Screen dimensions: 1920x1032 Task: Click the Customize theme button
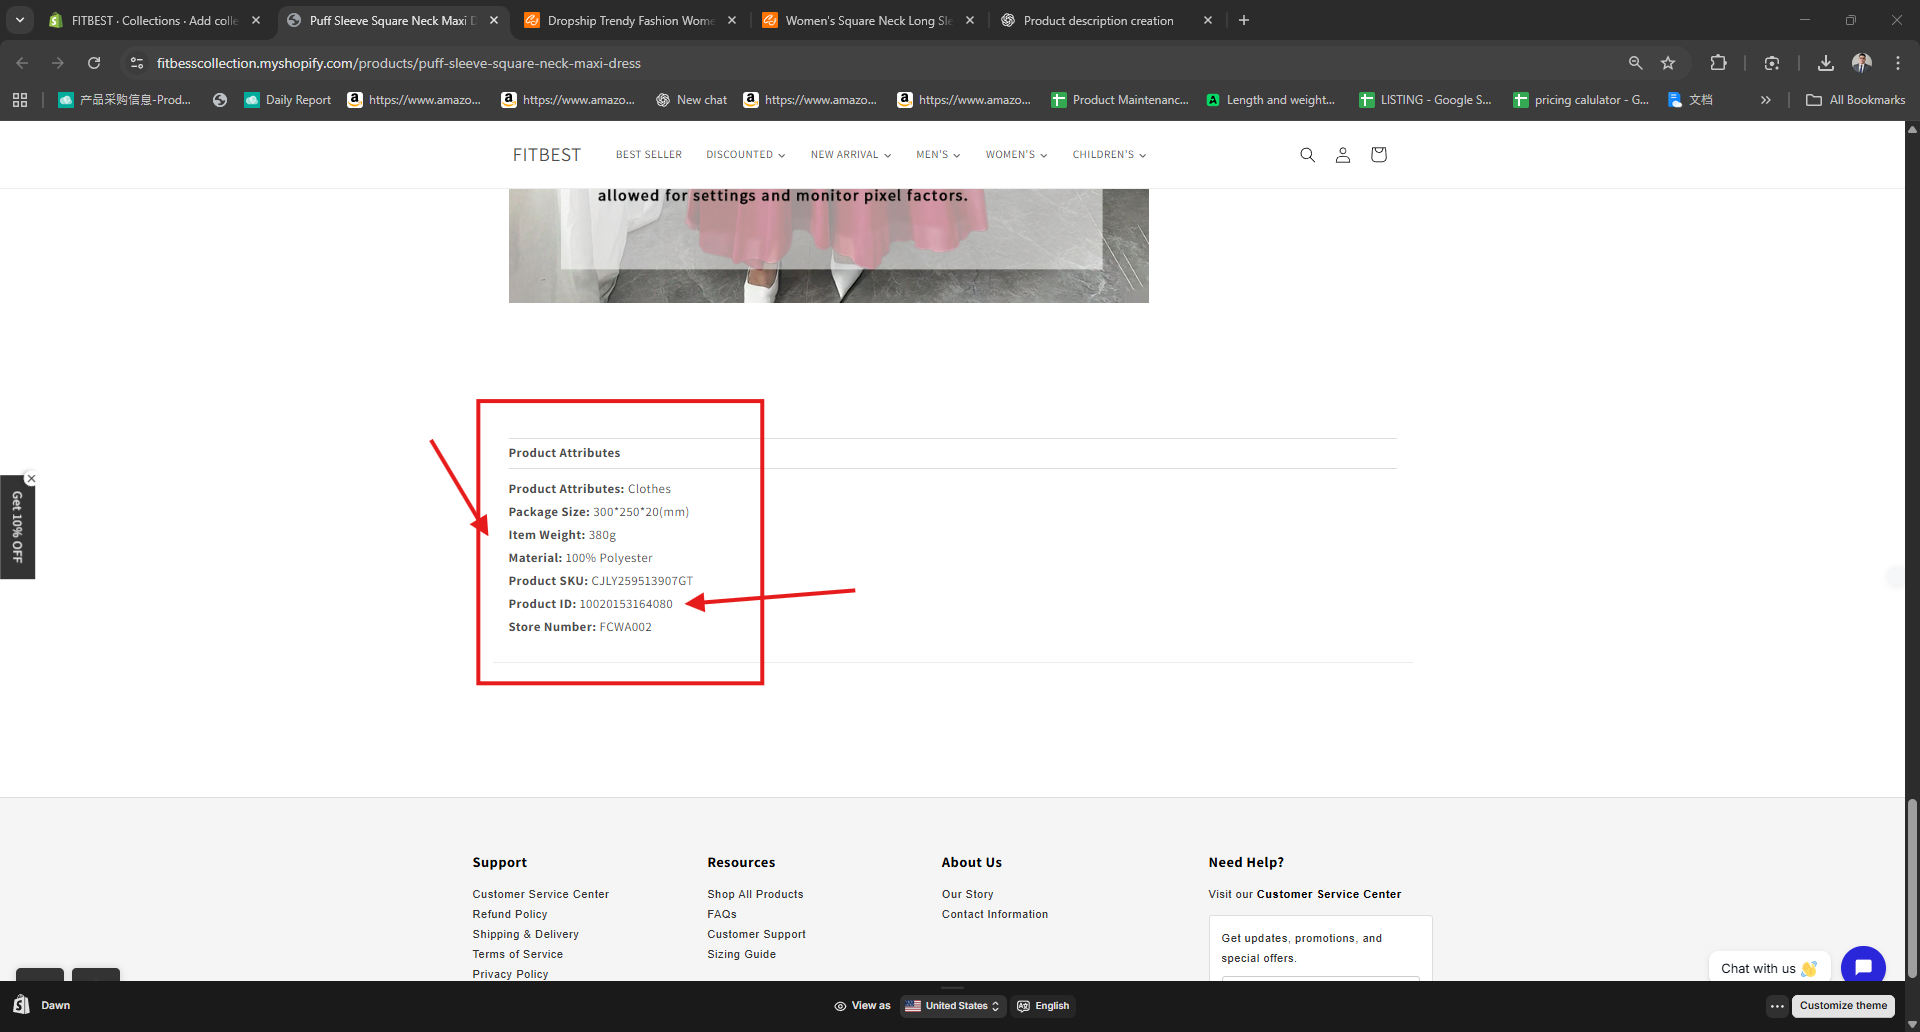(1843, 1006)
